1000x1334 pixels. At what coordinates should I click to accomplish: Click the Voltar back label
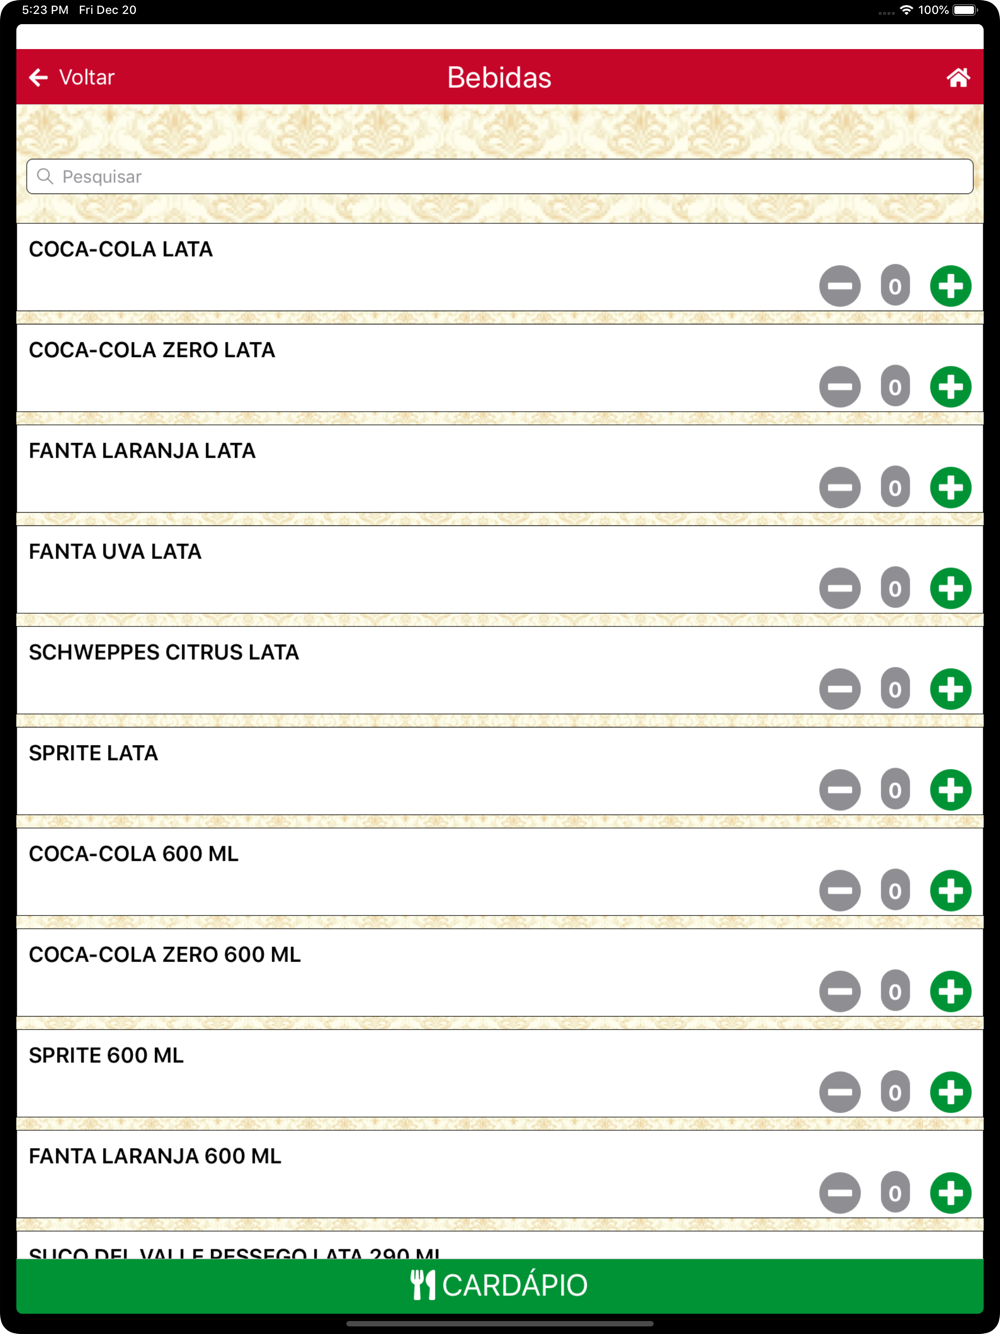point(87,78)
